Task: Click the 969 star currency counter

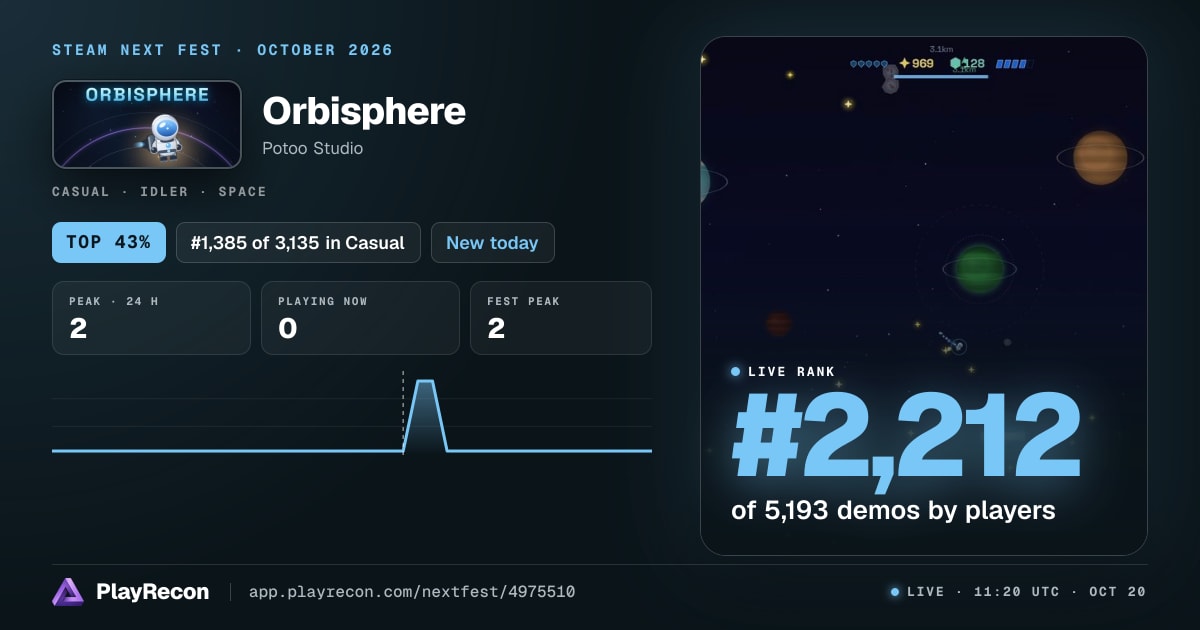Action: click(916, 63)
